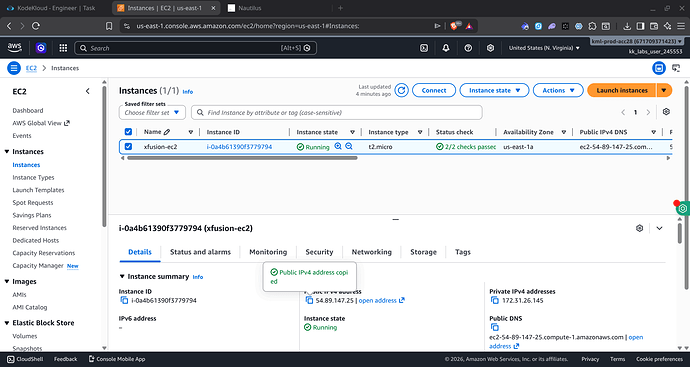690x367 pixels.
Task: Open instance ID link i-0a4b61390f3779794
Action: [239, 147]
